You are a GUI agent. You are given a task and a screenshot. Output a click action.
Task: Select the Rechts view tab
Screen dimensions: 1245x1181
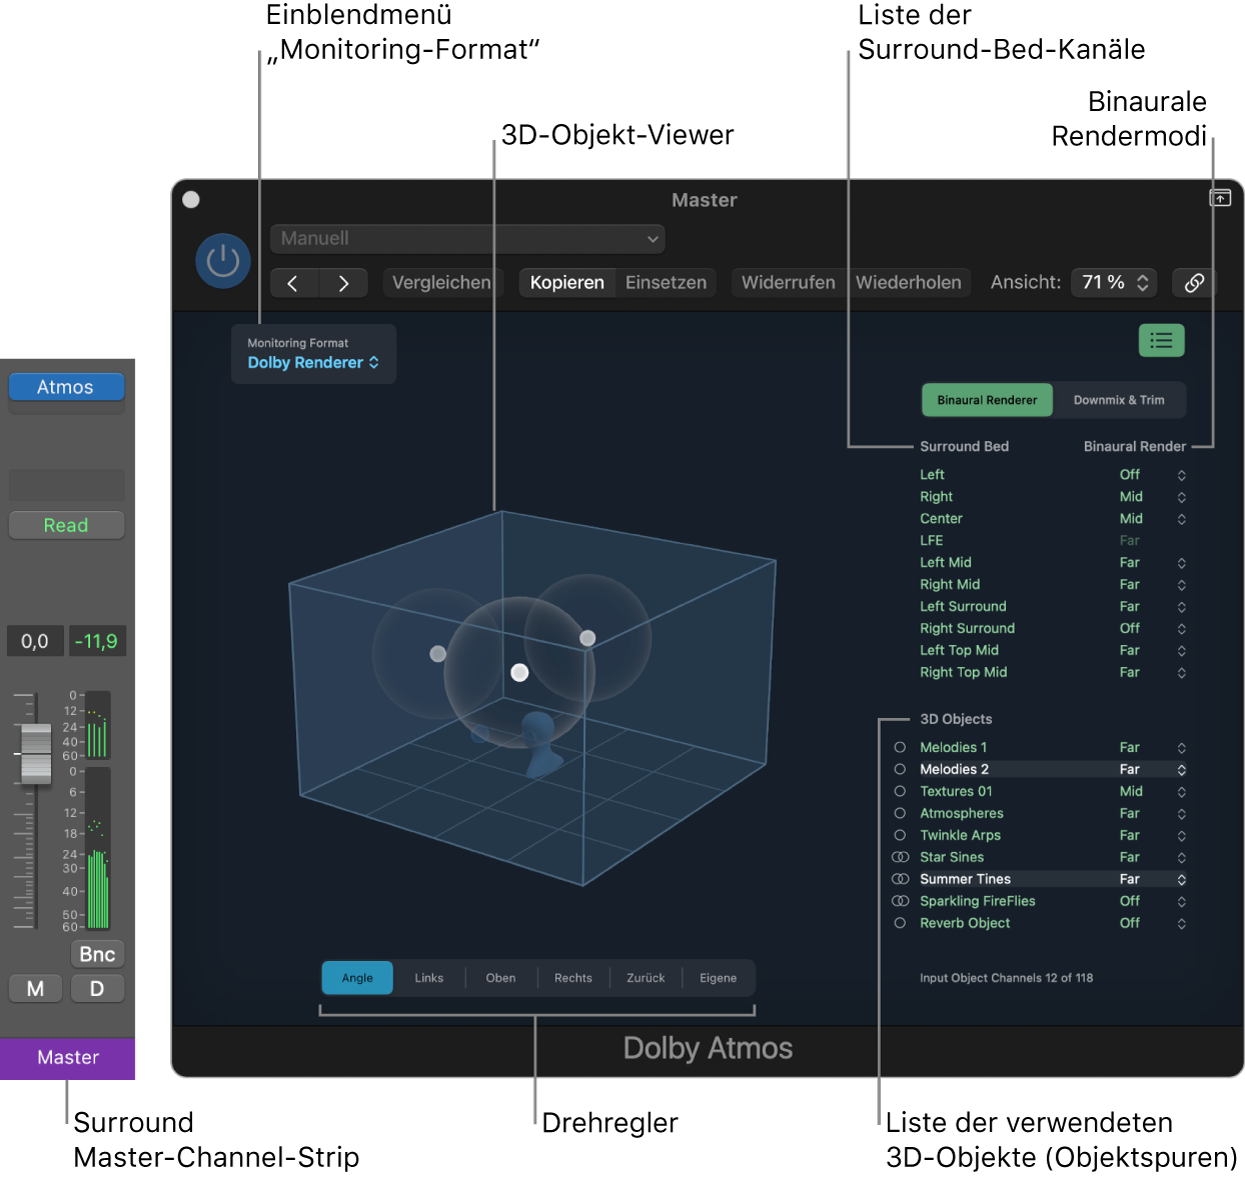[x=573, y=978]
